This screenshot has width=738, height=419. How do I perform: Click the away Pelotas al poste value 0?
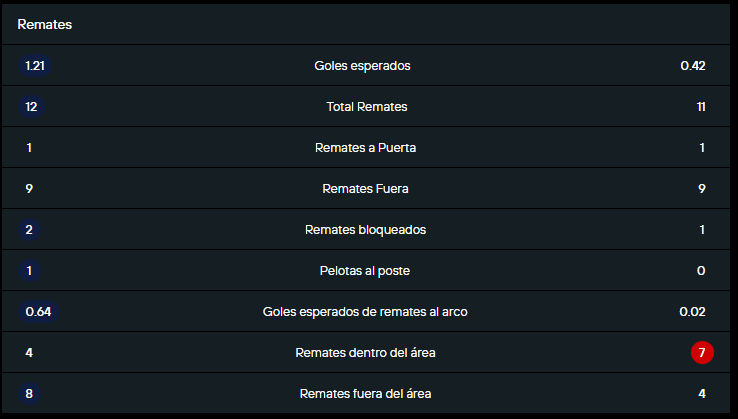[x=701, y=271]
